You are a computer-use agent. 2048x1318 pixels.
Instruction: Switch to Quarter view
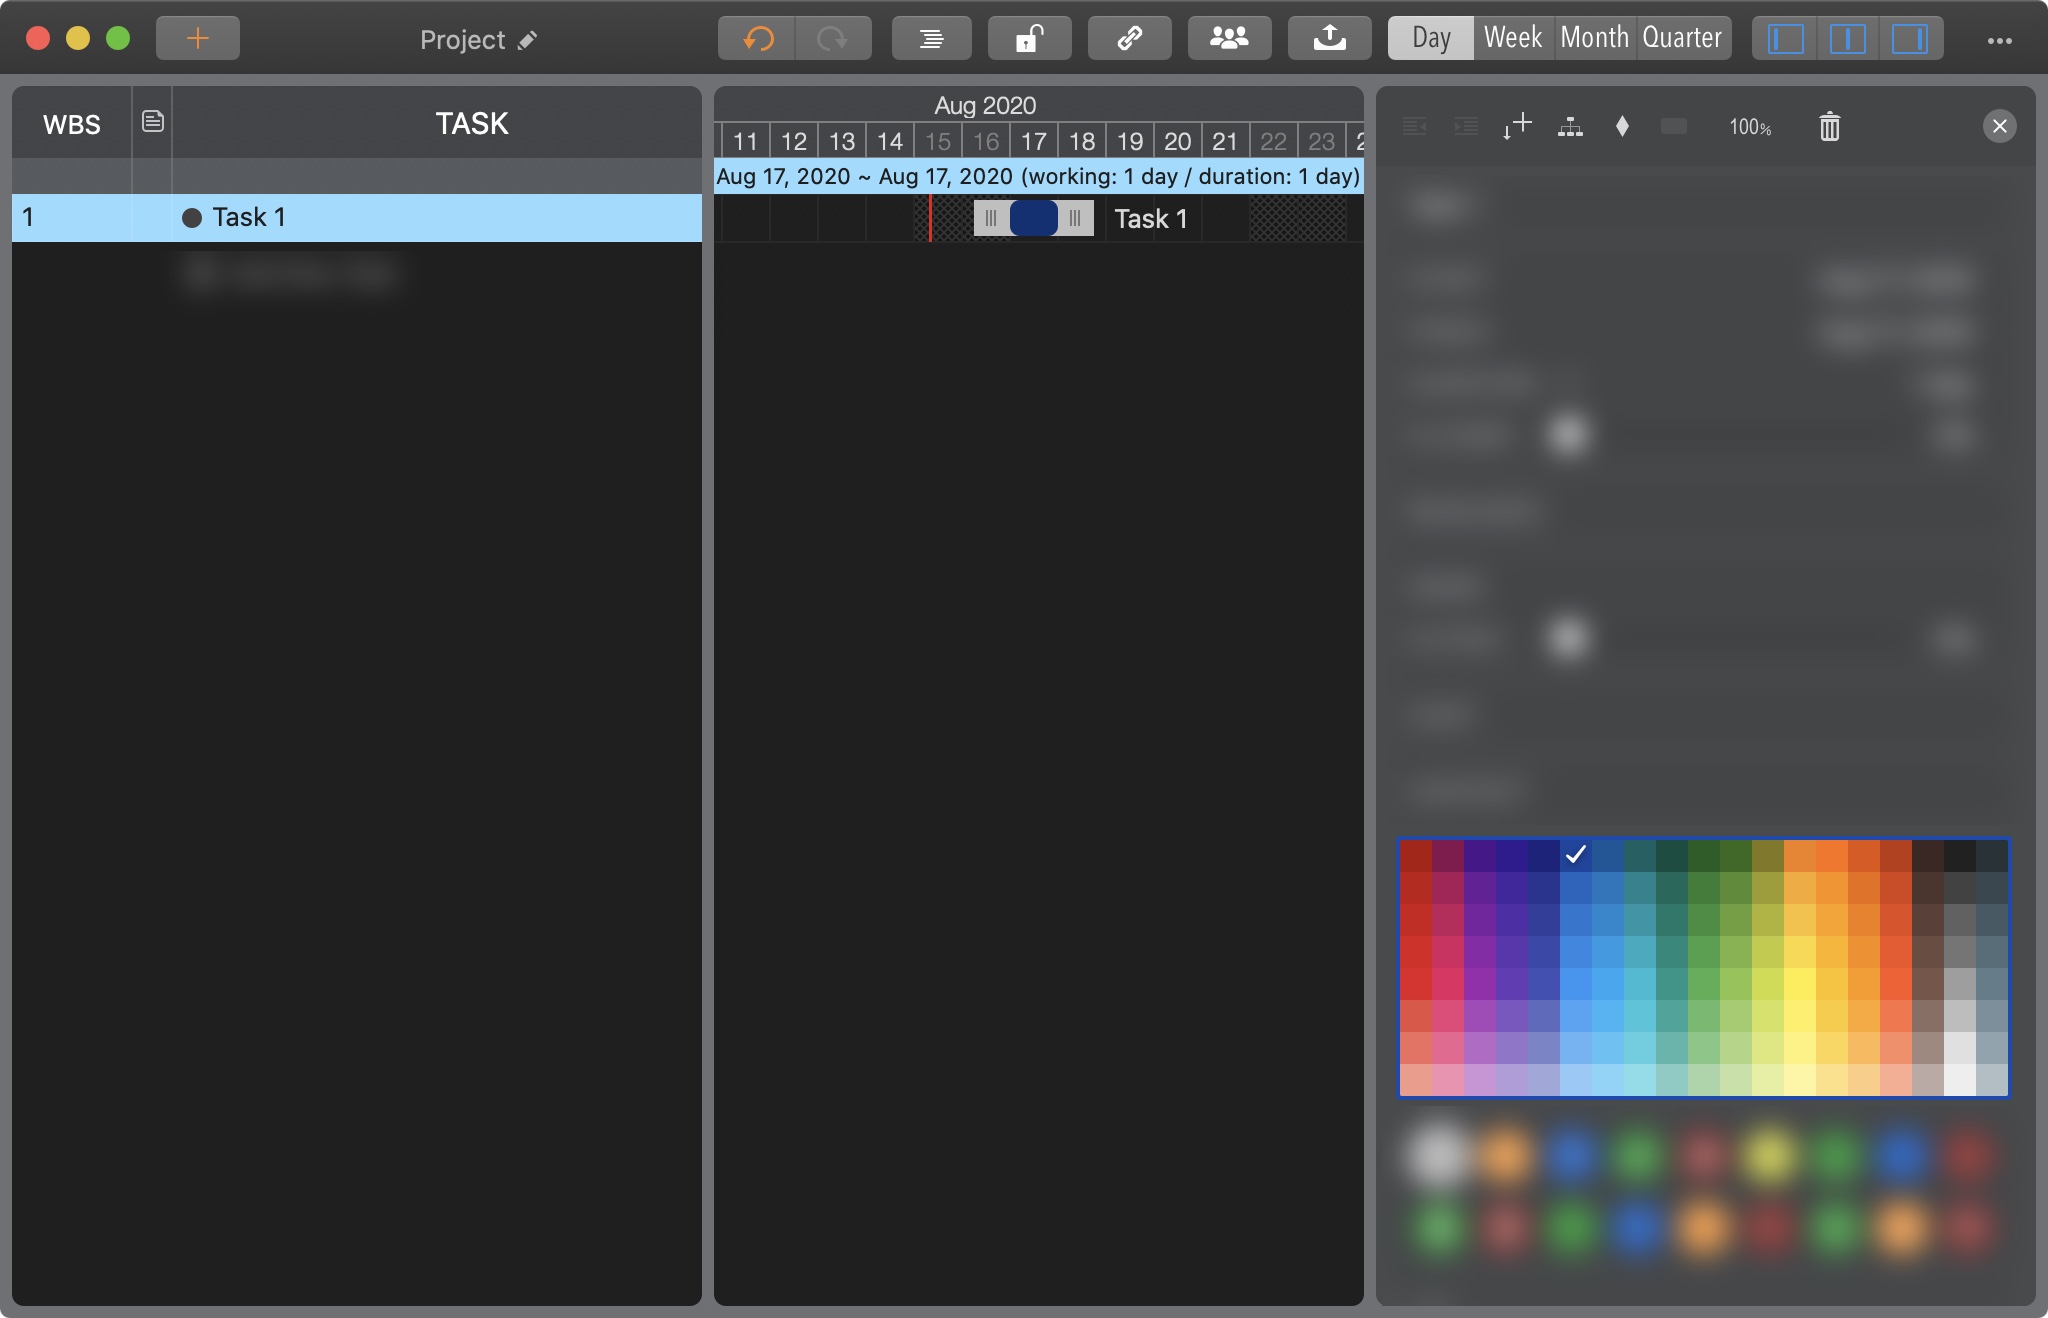point(1682,38)
